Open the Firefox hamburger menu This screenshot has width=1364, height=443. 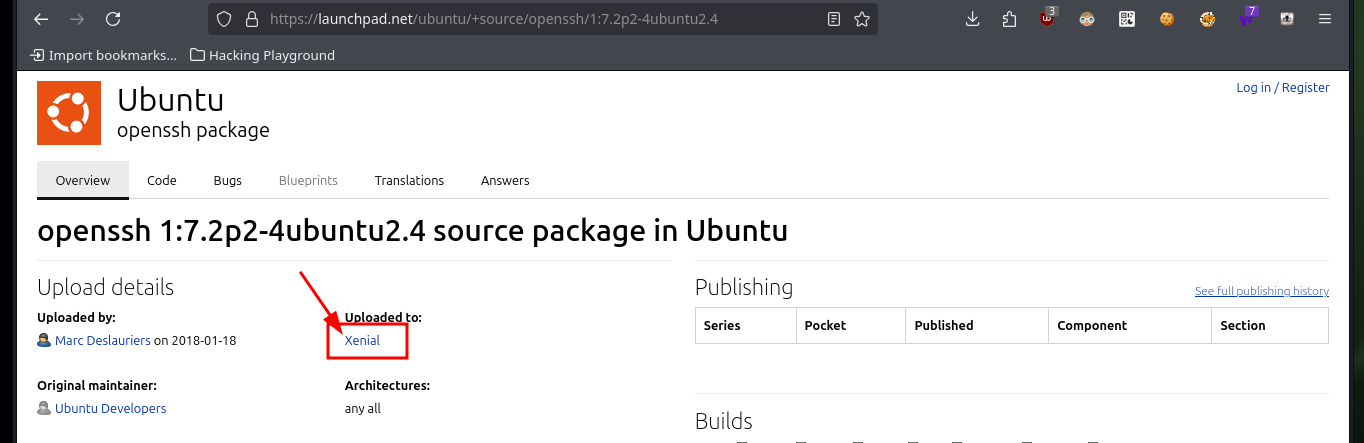tap(1326, 19)
